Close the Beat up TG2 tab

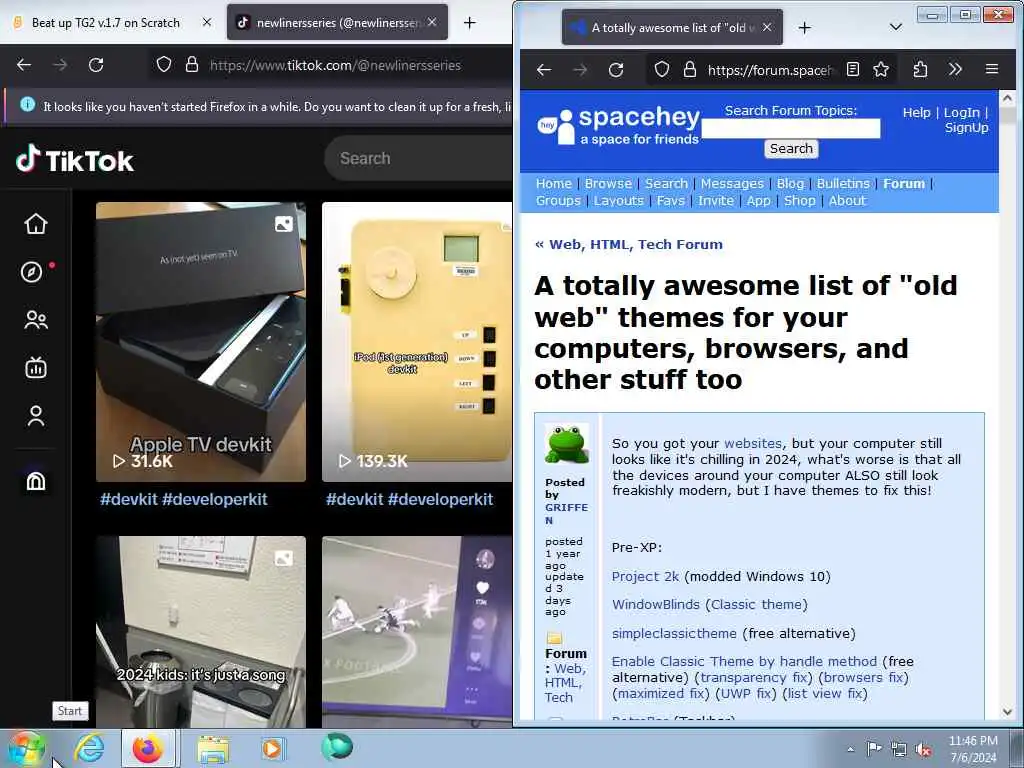pyautogui.click(x=207, y=22)
